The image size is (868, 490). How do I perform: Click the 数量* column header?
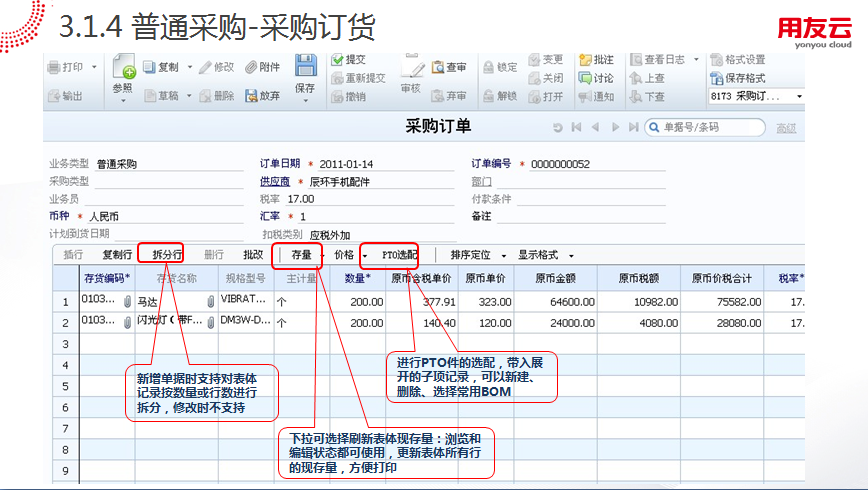pos(358,278)
